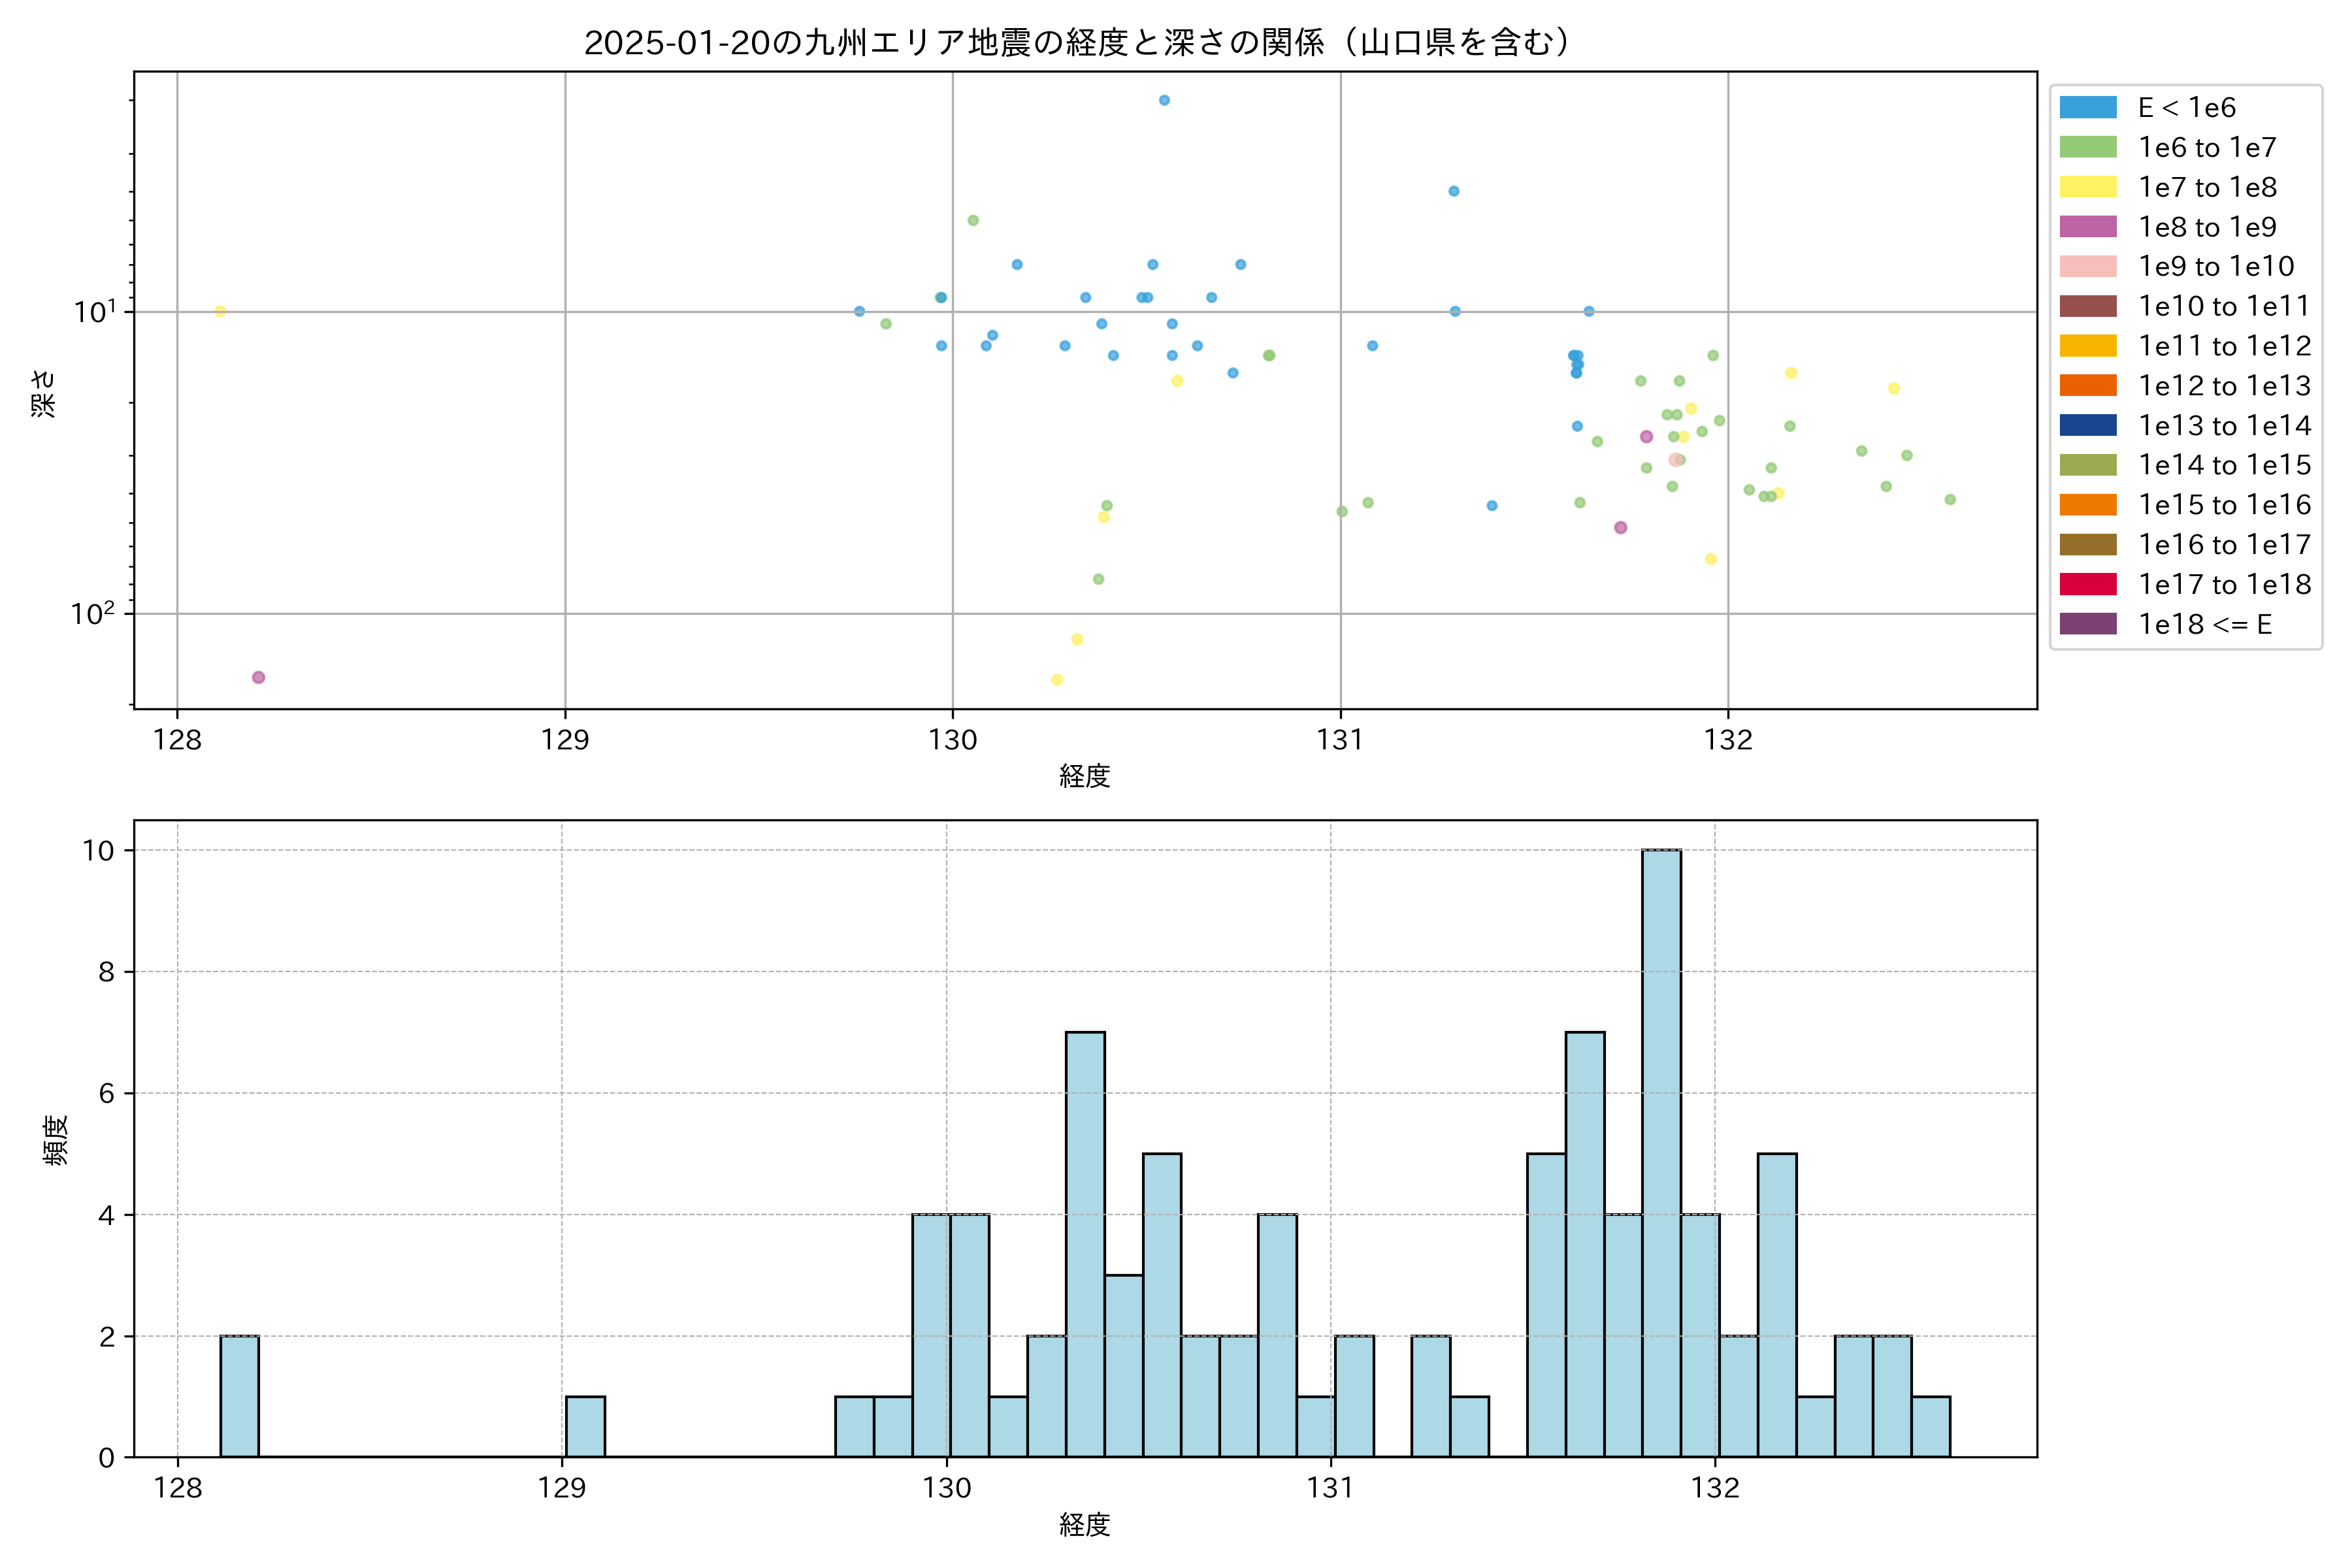The width and height of the screenshot is (2352, 1568).
Task: Click the rightmost histogram bar past 132
Action: (x=1930, y=1426)
